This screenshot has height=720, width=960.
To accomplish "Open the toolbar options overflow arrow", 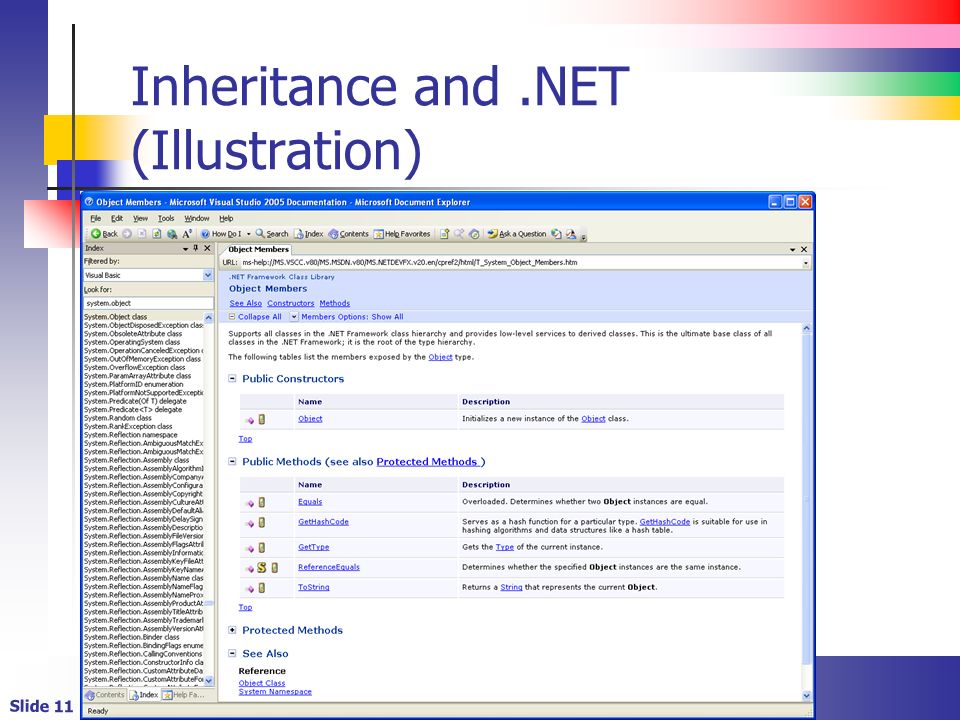I will (x=583, y=236).
